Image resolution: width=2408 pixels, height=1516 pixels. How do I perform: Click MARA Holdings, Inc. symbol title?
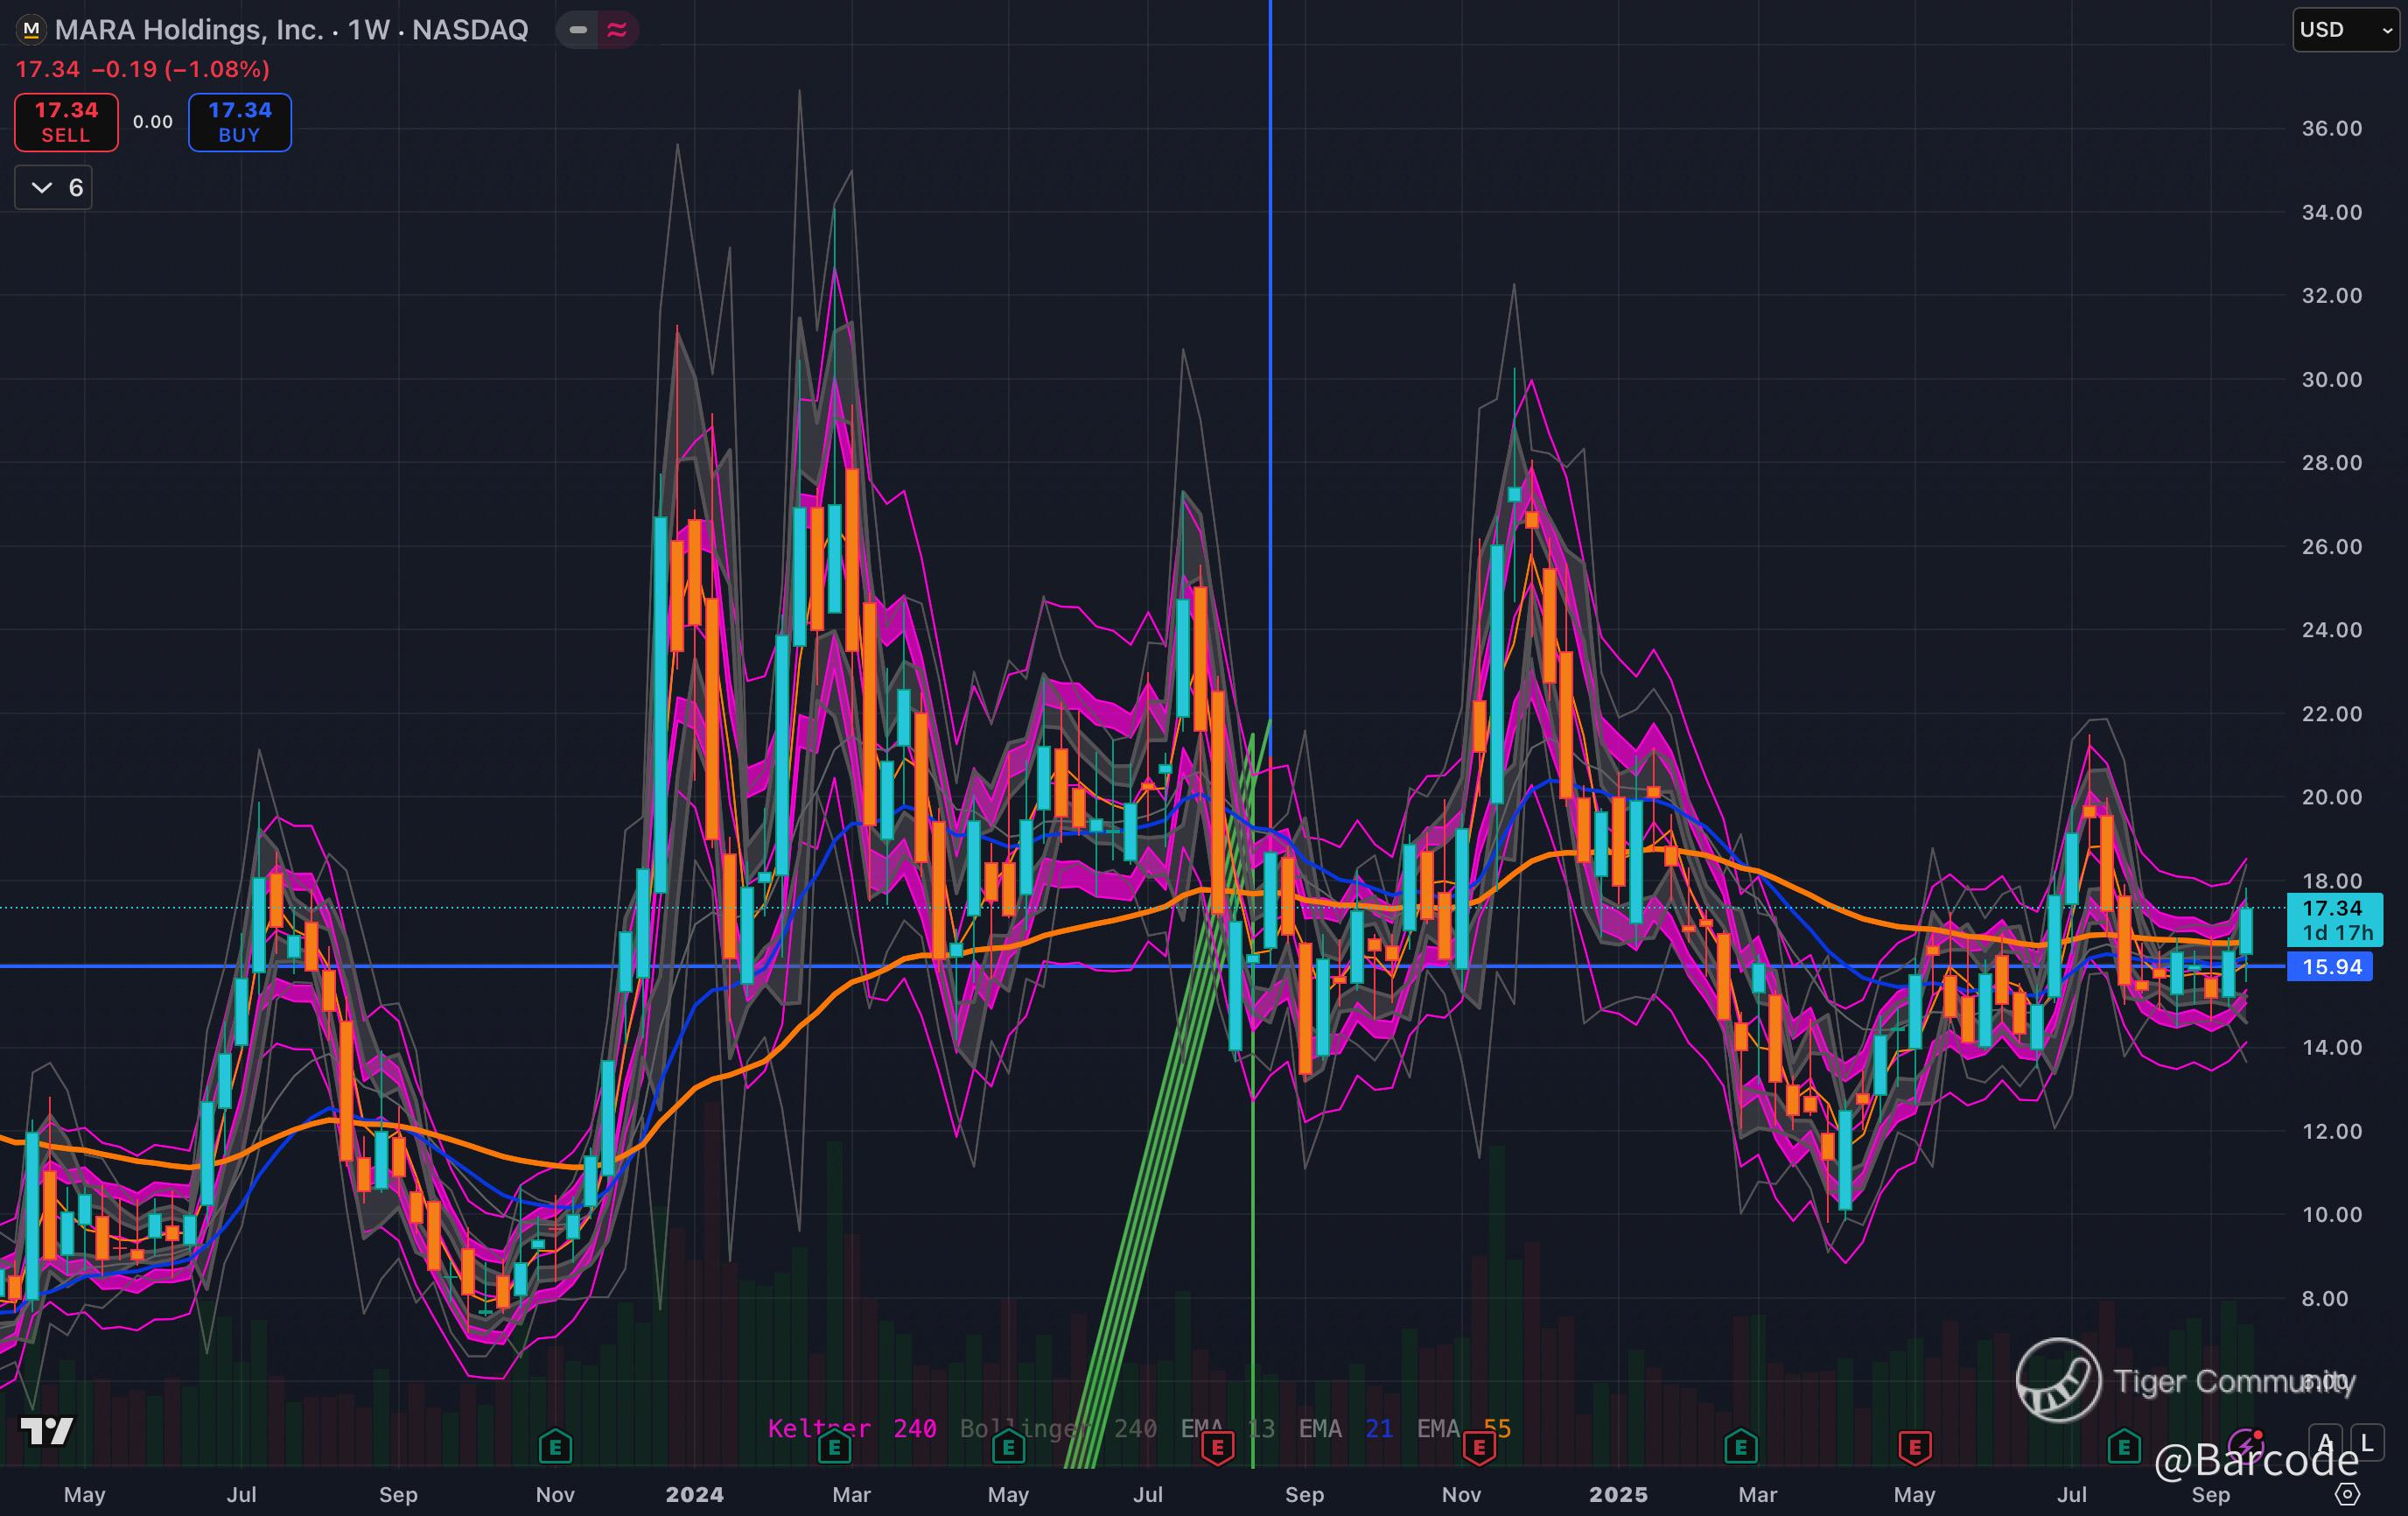coord(188,30)
